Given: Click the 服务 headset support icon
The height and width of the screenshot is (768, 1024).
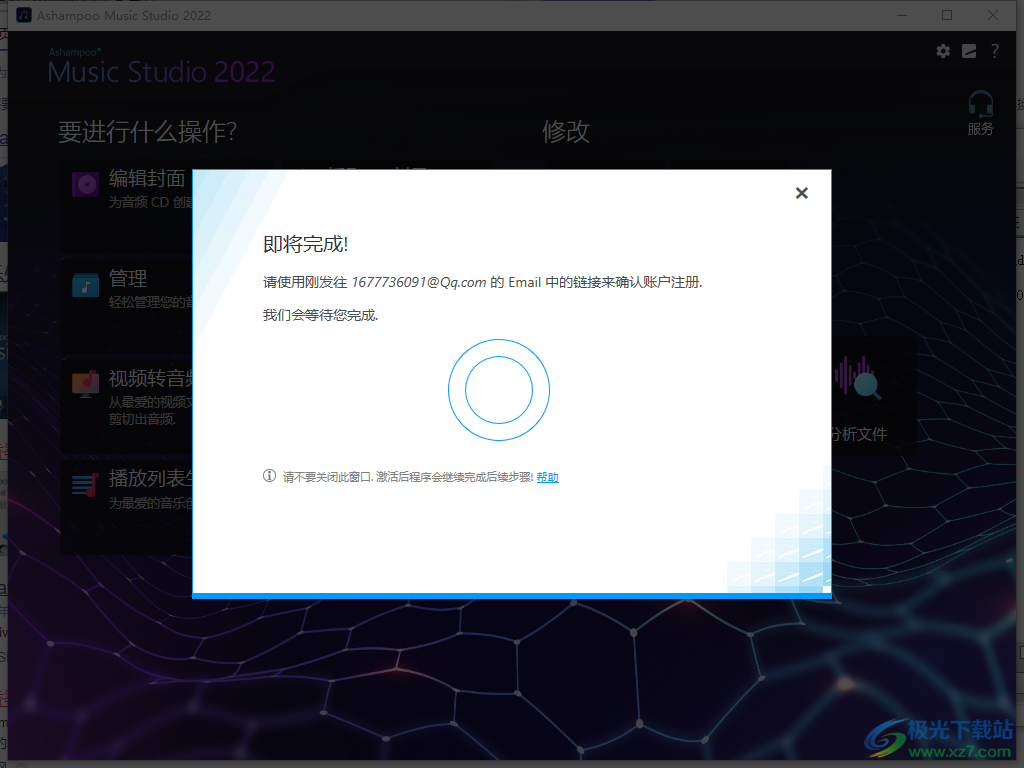Looking at the screenshot, I should click(979, 110).
